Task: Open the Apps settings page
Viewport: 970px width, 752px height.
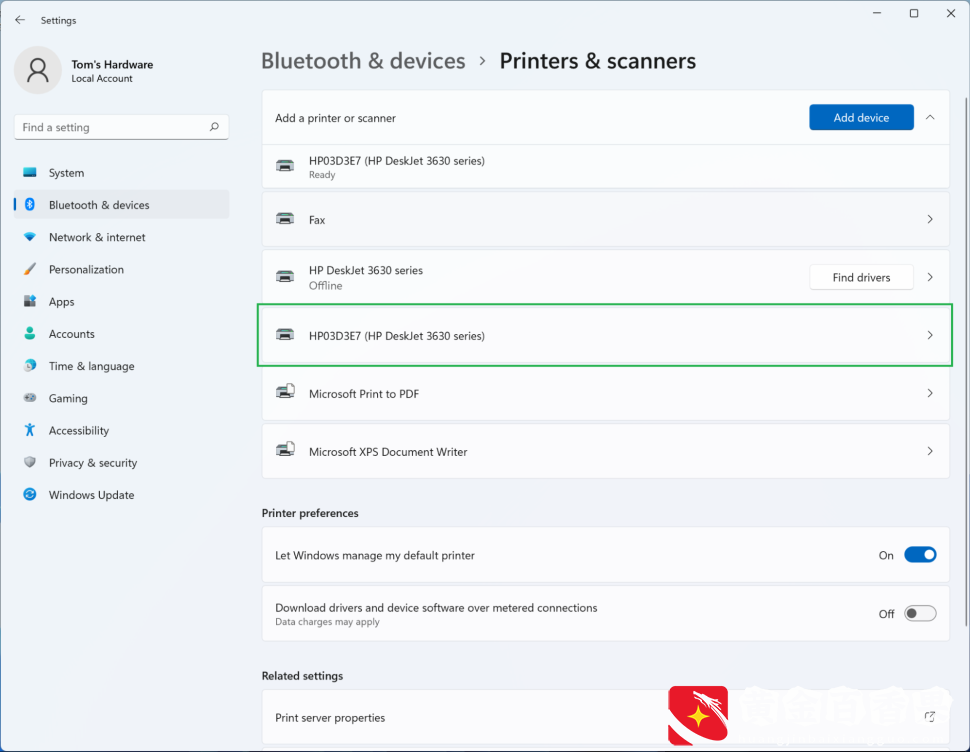Action: [x=121, y=301]
